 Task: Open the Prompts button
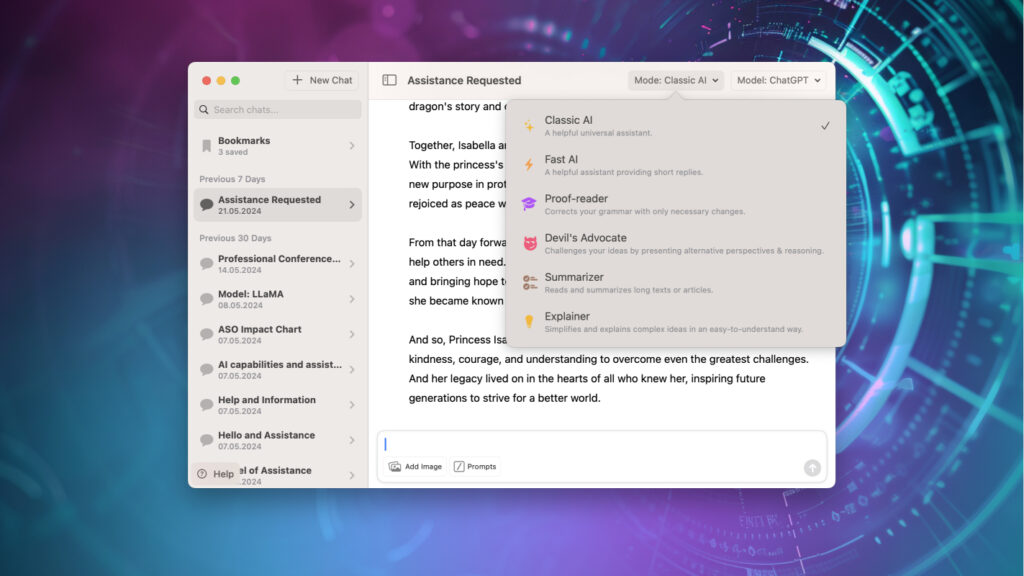[x=475, y=466]
